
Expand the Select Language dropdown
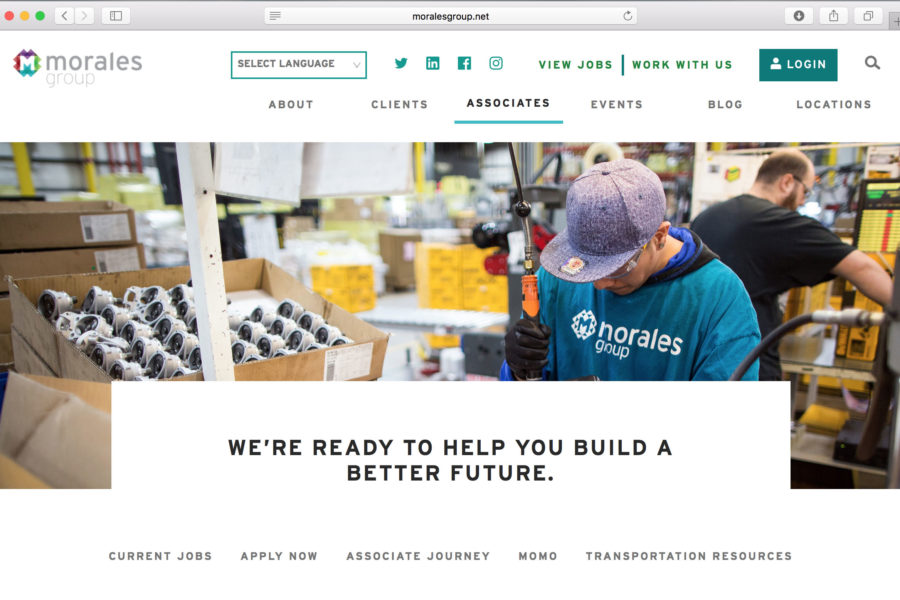click(298, 65)
